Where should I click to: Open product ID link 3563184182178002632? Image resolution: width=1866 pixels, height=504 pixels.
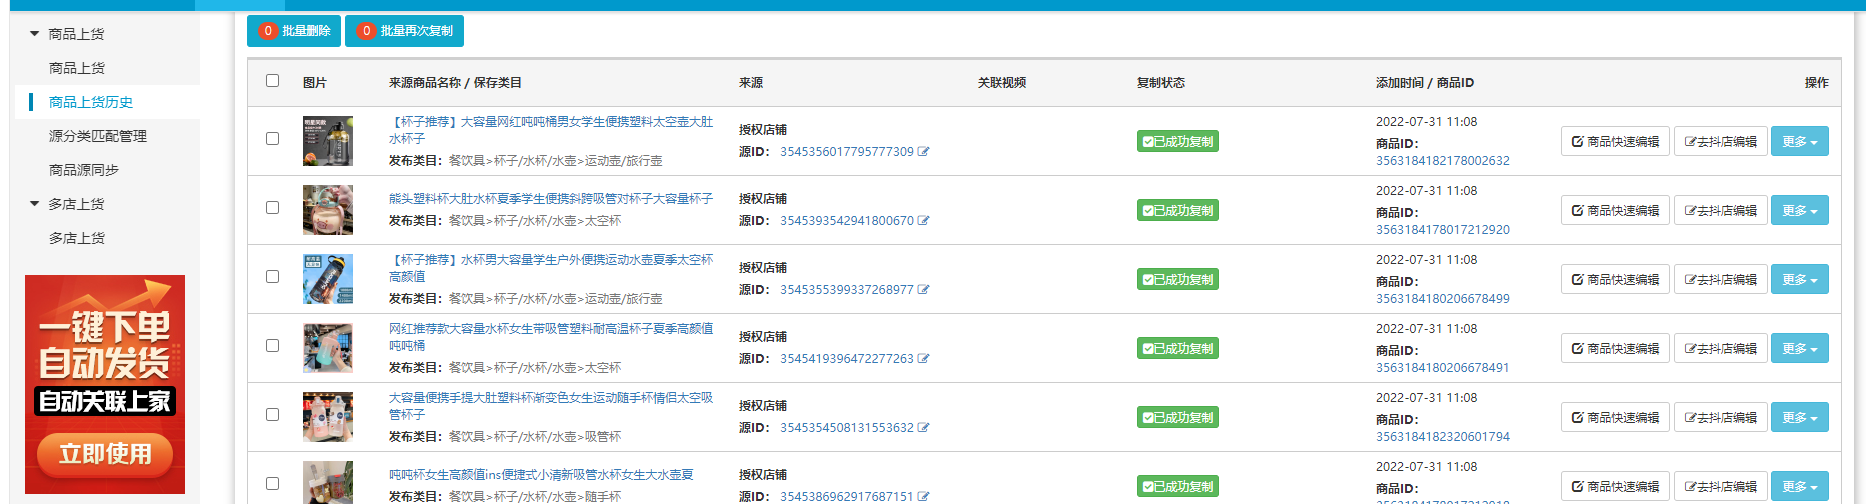(1442, 161)
